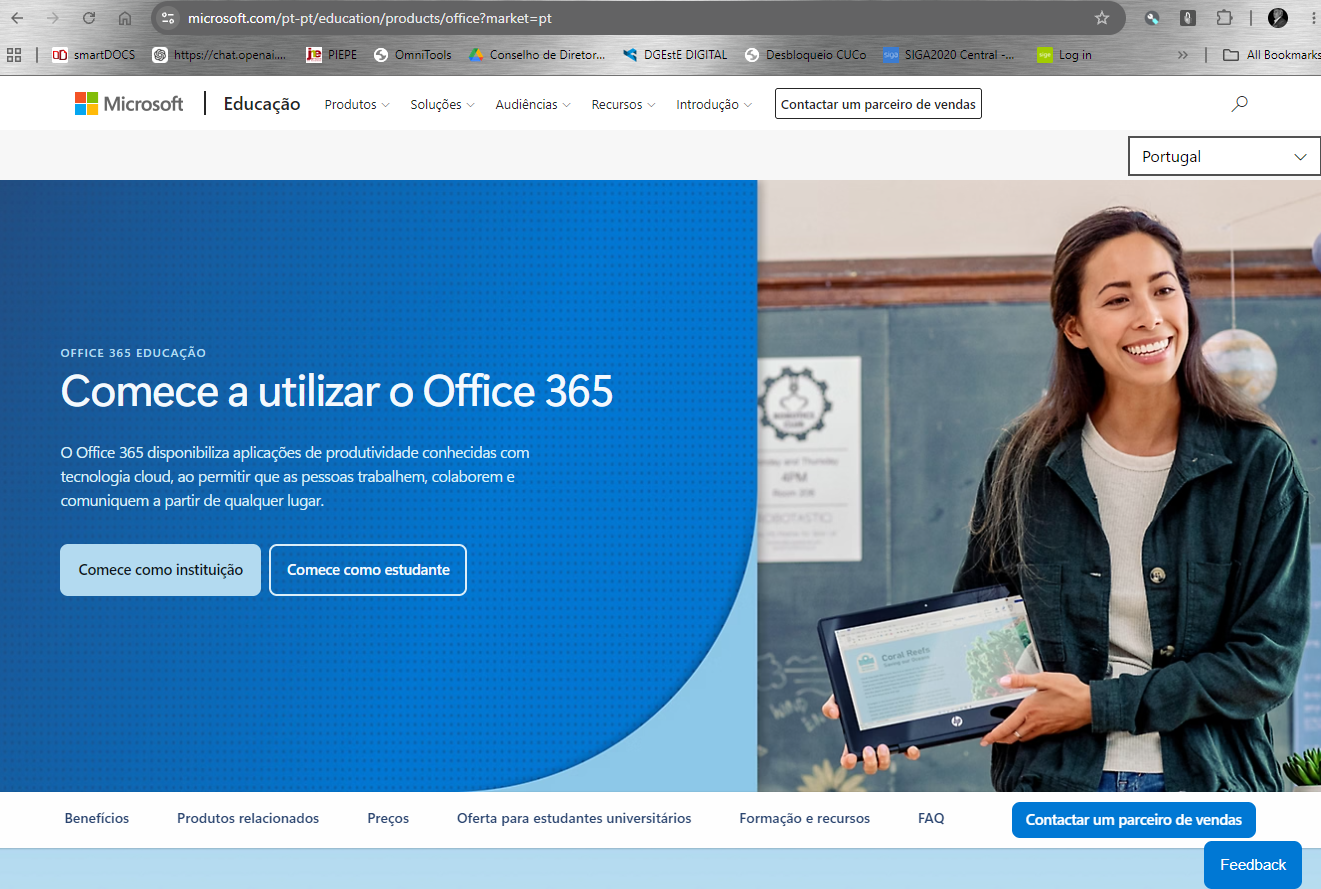The width and height of the screenshot is (1321, 889).
Task: Open the PIEPE bookmark
Action: pos(331,55)
